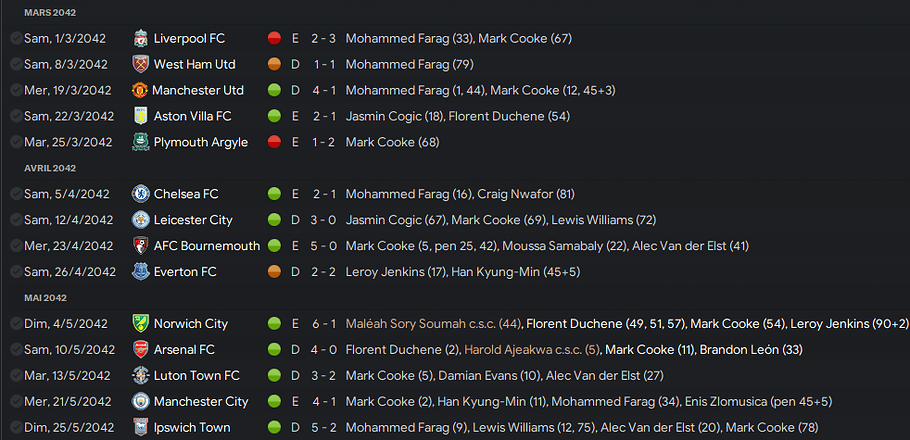
Task: Click the Manchester Utd badge icon
Action: click(x=139, y=90)
